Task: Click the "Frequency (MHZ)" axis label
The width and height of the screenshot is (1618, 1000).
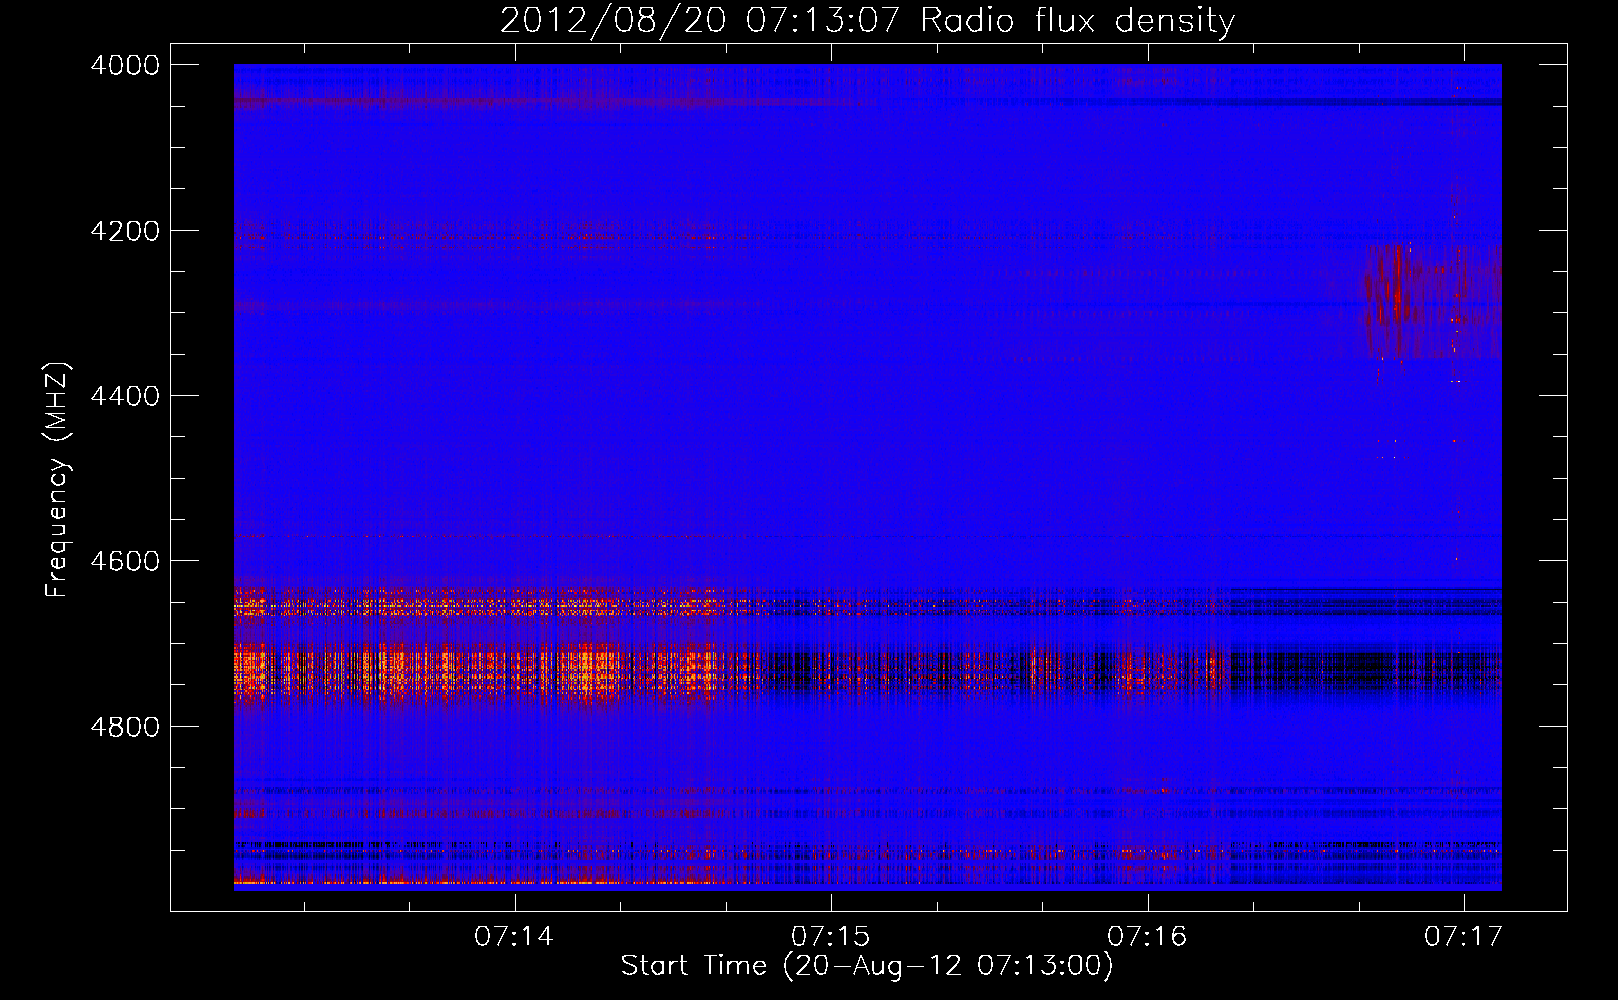Action: coord(58,480)
